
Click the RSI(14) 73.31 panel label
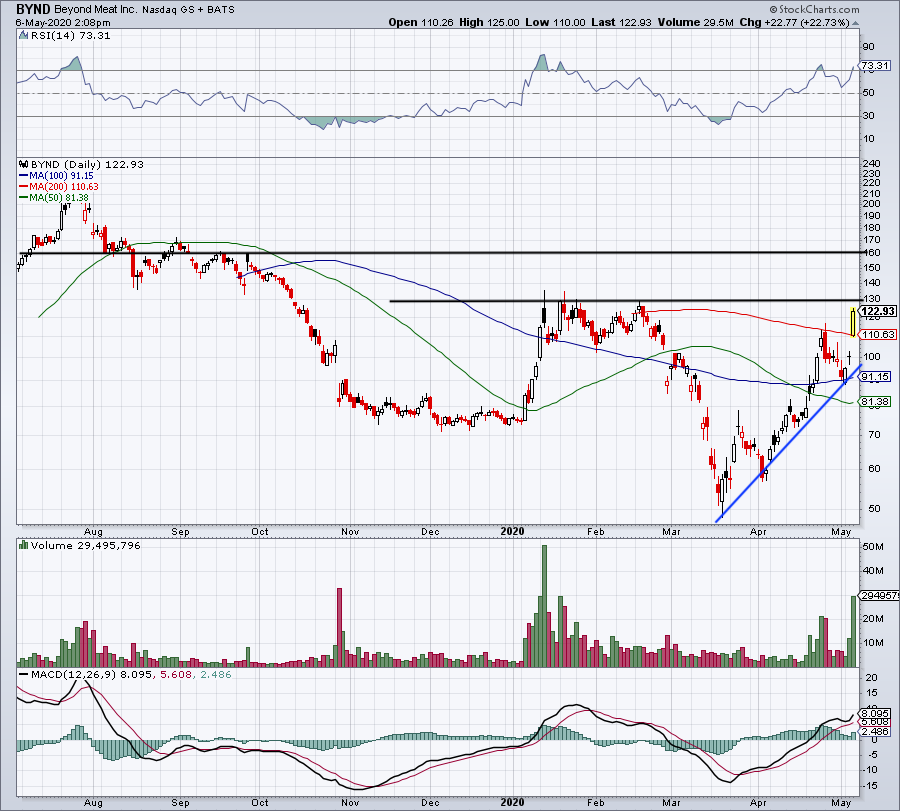click(x=70, y=36)
